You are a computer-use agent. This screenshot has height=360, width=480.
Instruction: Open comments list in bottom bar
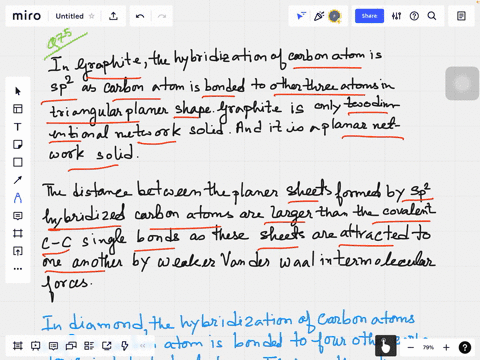53,346
